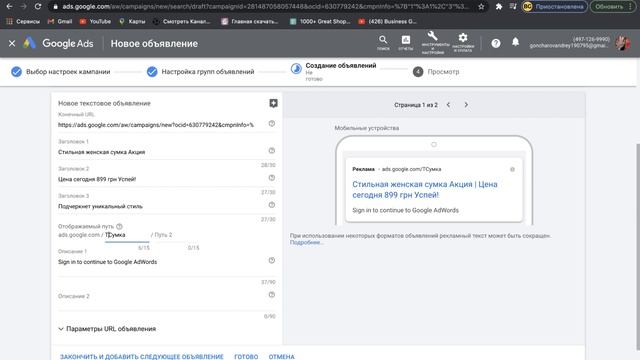Open the Подробнее link

tap(307, 242)
